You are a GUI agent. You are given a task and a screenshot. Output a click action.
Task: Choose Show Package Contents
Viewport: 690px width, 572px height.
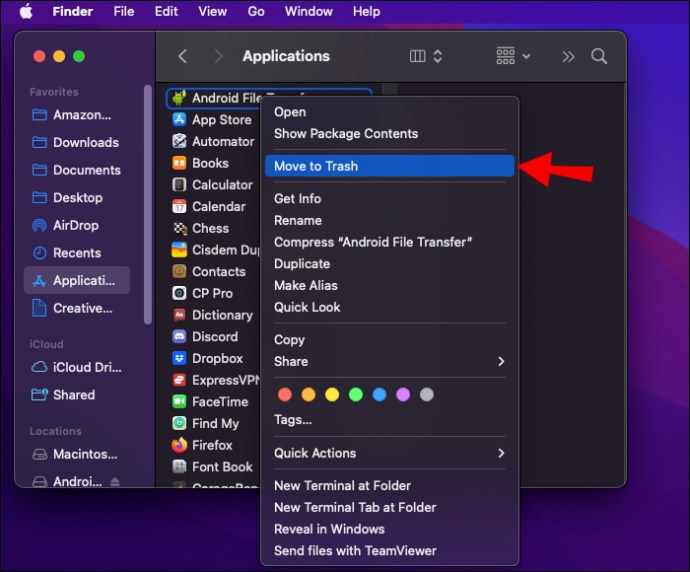click(389, 133)
